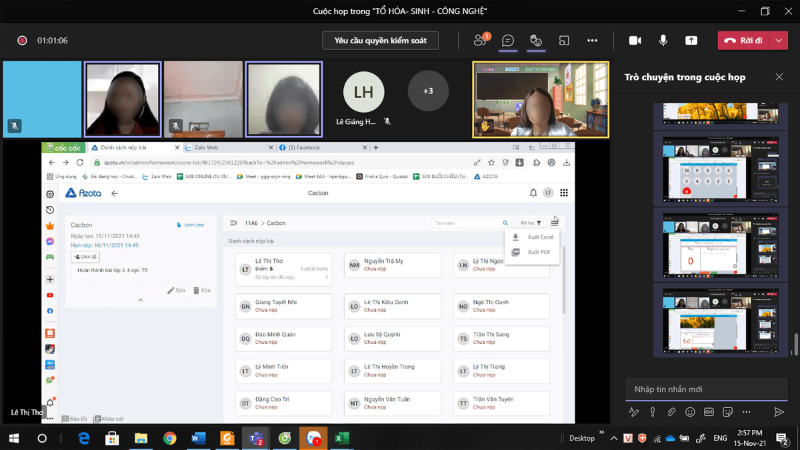
Task: Leave the meeting with Rời đi
Action: [x=743, y=40]
